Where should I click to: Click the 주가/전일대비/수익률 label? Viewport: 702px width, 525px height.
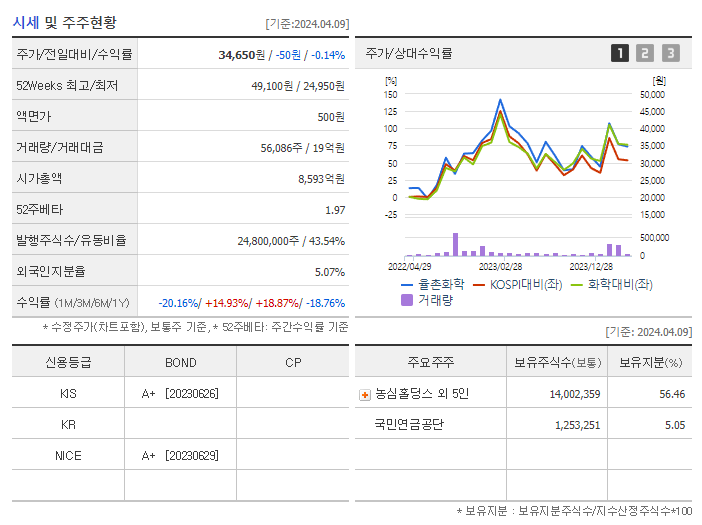[74, 55]
